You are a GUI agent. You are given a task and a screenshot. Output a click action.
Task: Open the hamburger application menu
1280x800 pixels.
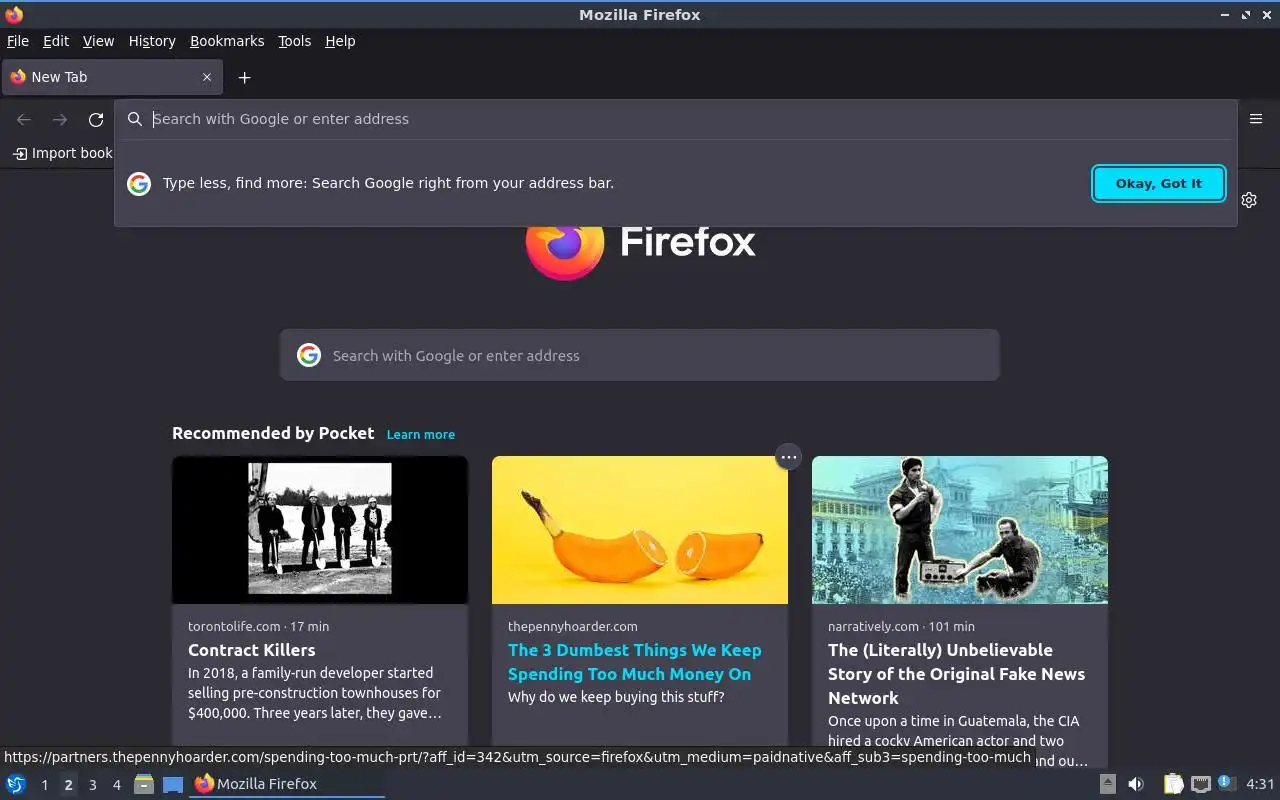pos(1256,119)
